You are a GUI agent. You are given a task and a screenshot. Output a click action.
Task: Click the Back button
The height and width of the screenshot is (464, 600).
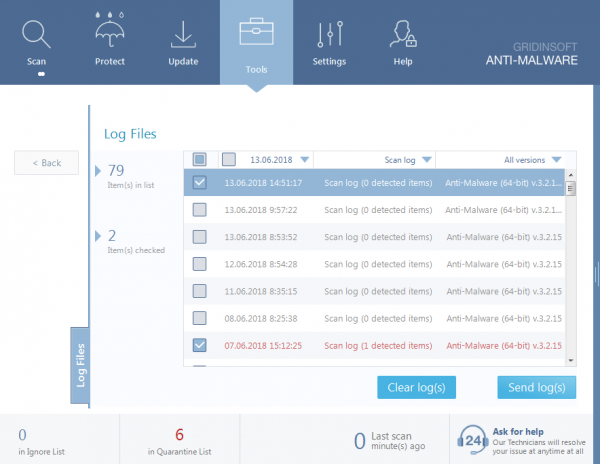(x=46, y=163)
